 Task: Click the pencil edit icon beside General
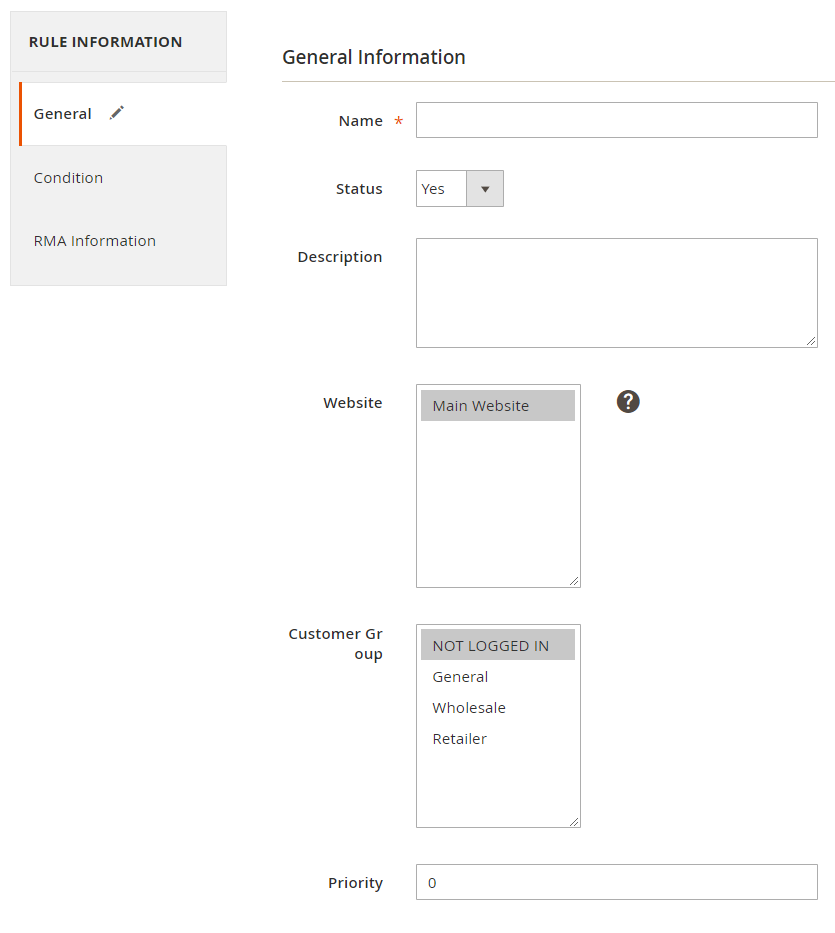117,113
